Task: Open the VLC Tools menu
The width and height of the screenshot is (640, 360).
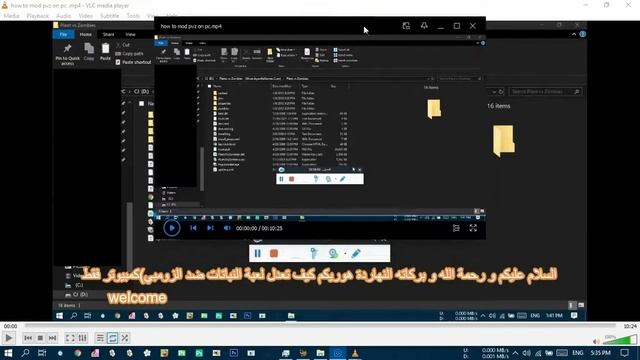Action: tap(133, 16)
